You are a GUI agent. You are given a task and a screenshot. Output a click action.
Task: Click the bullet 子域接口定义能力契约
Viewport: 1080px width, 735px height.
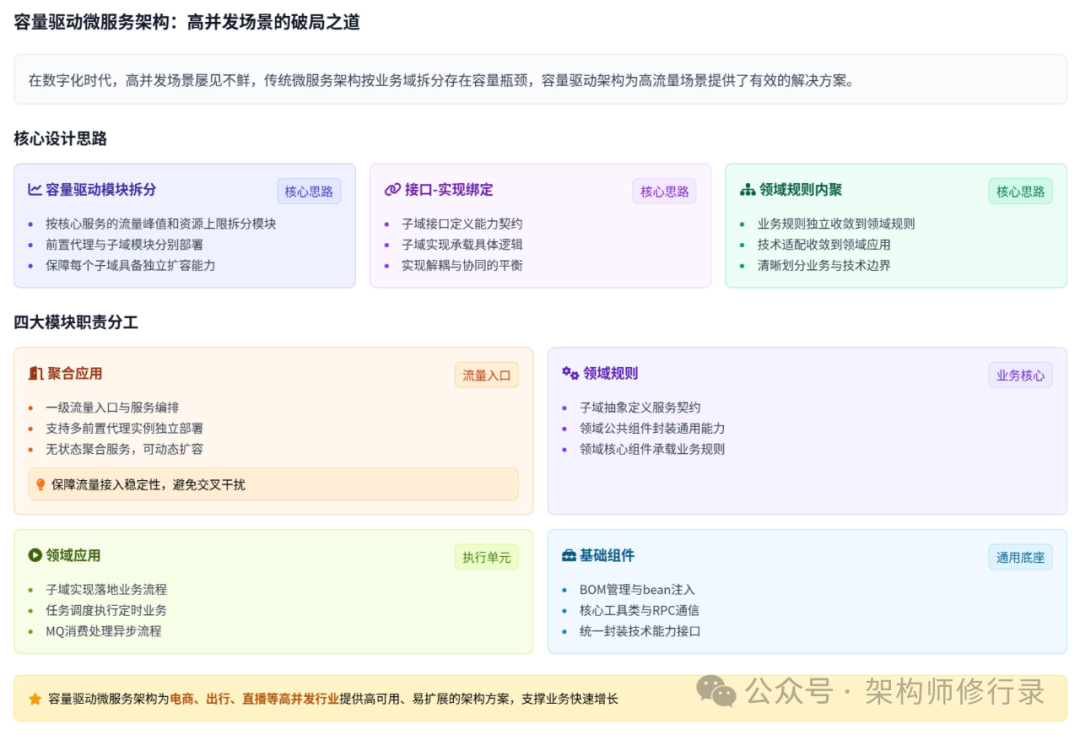point(461,224)
